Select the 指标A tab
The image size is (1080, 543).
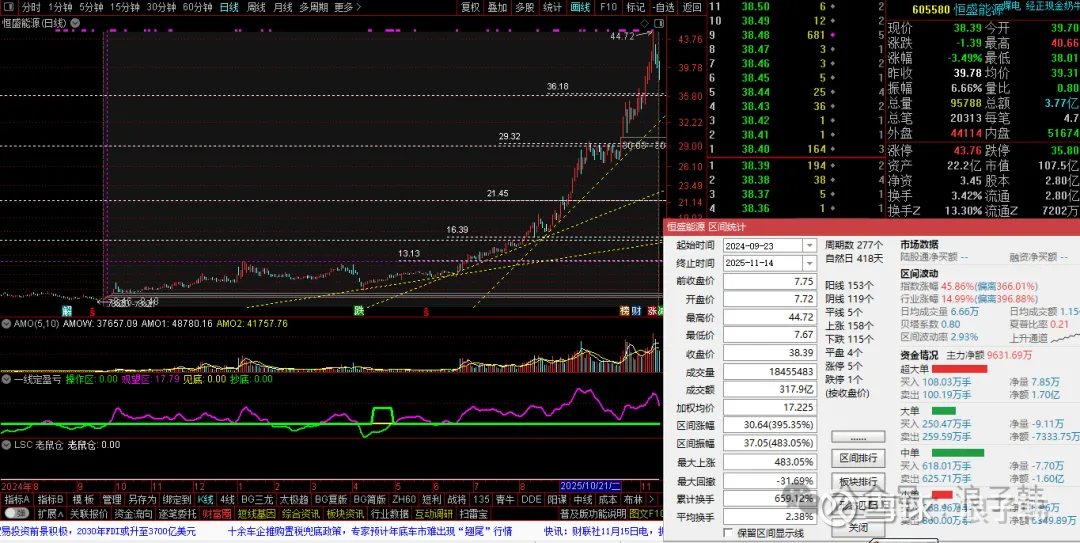19,500
